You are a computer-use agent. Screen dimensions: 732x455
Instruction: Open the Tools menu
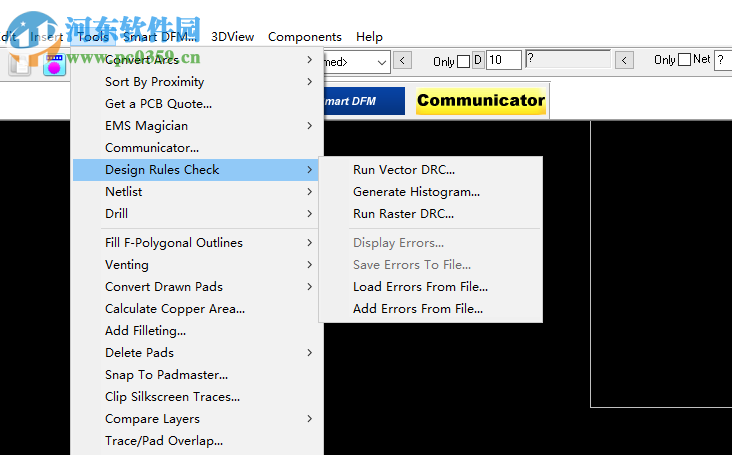(x=93, y=36)
